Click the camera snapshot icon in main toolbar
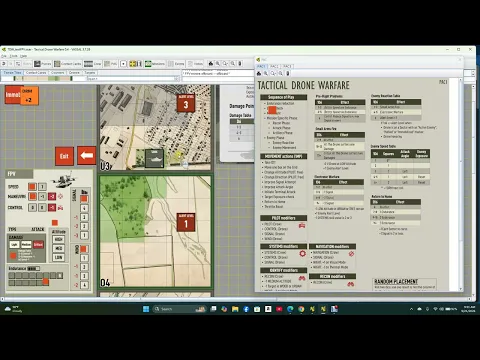Image resolution: width=480 pixels, height=360 pixels. coord(211,64)
